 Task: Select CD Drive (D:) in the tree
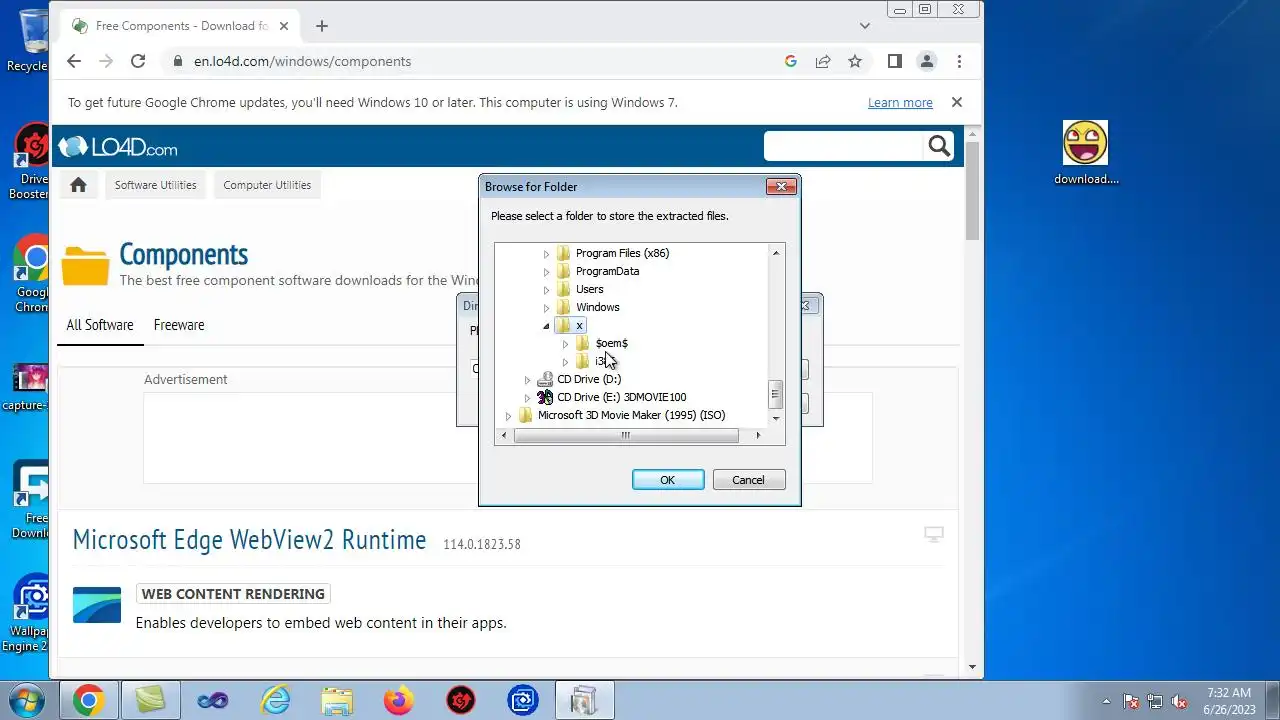pyautogui.click(x=588, y=379)
